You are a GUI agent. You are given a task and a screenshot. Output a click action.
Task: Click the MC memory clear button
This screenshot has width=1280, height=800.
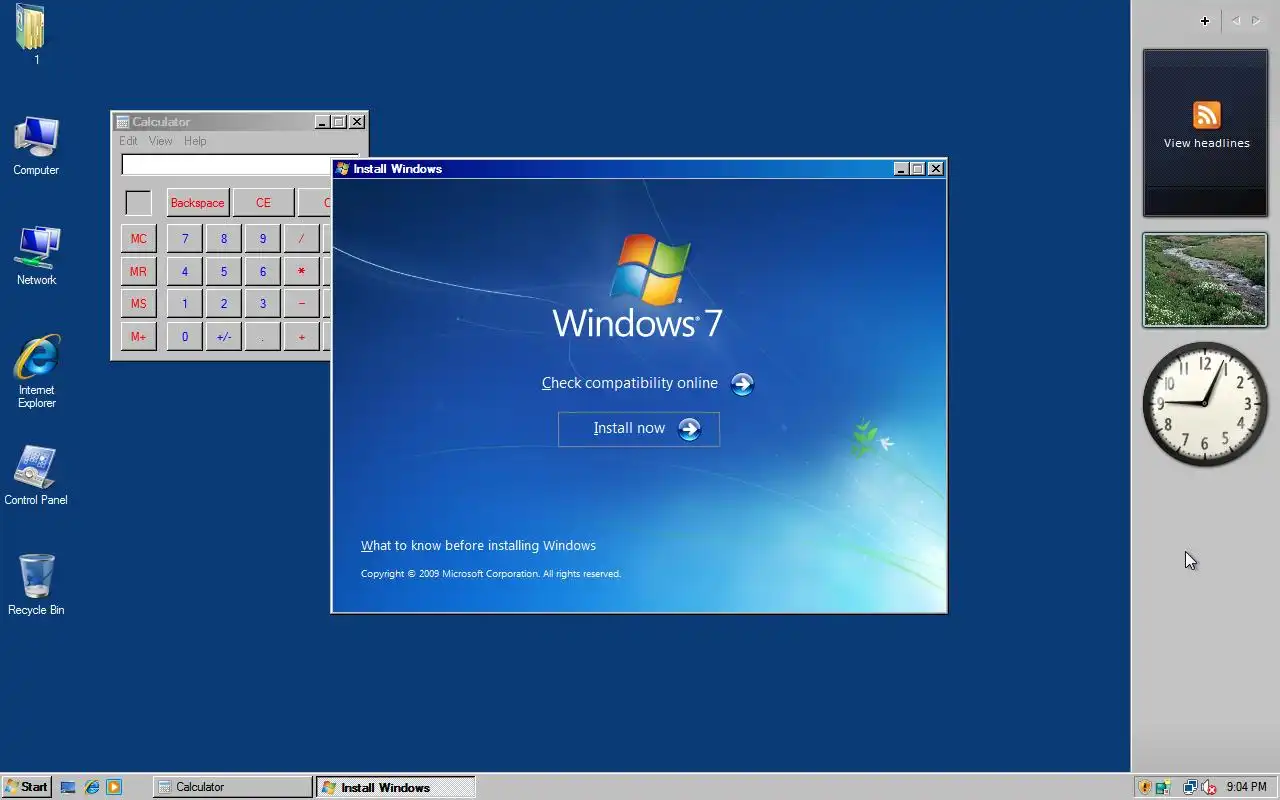coord(138,239)
